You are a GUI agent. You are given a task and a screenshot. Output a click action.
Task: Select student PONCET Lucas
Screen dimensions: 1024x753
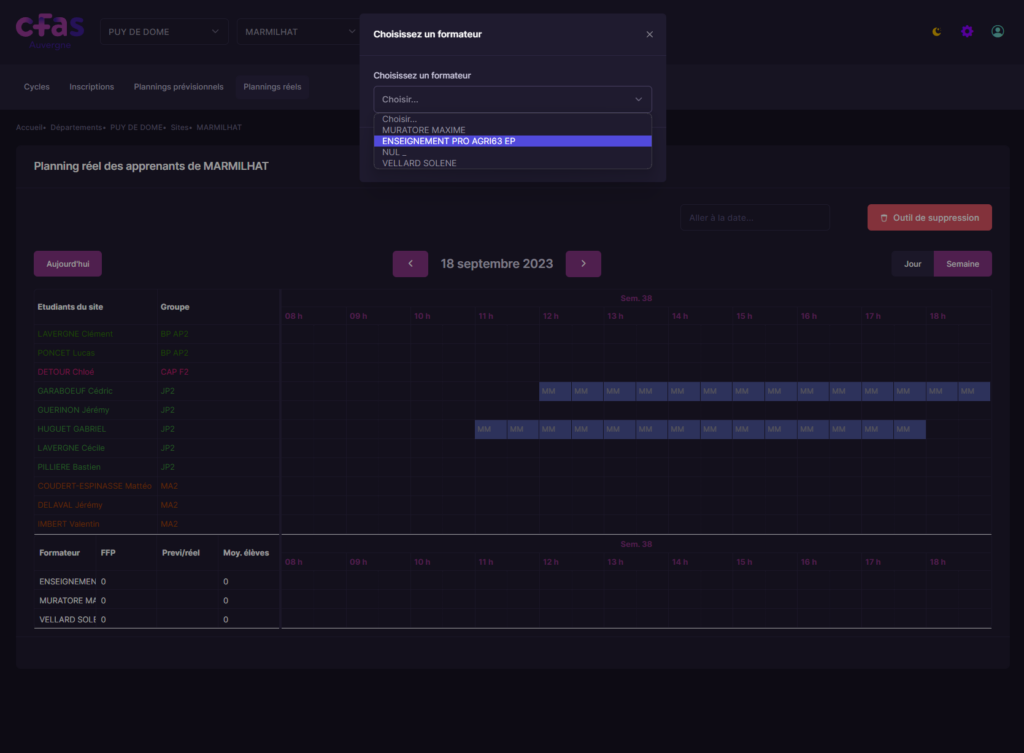click(66, 353)
